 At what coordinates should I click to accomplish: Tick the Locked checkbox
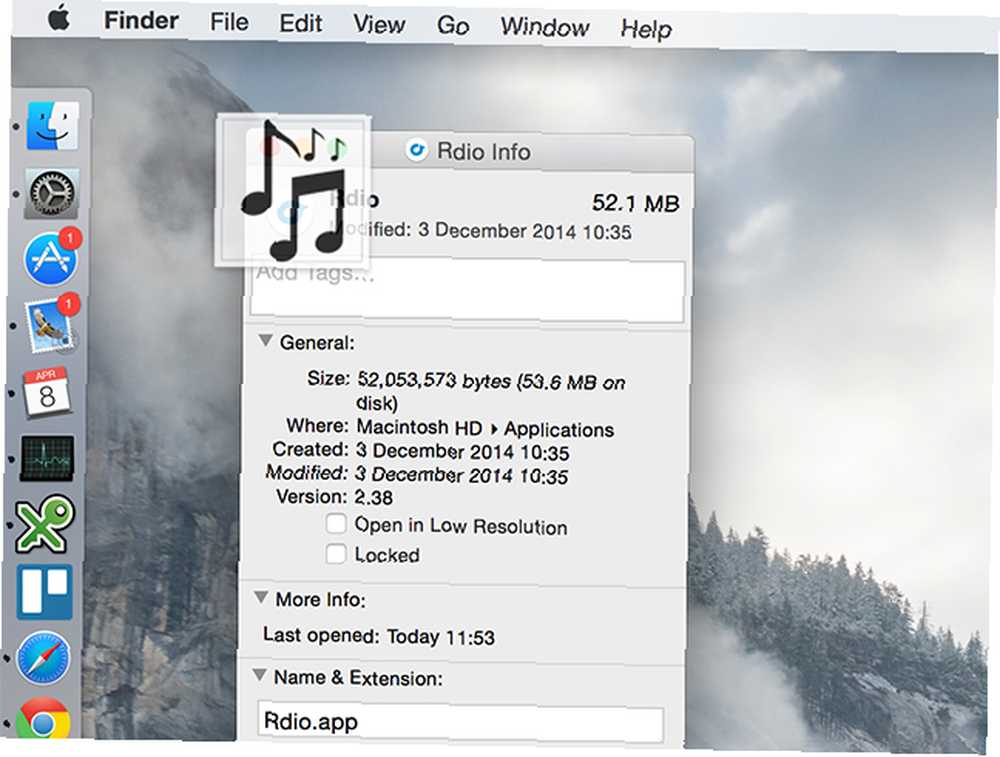click(336, 554)
